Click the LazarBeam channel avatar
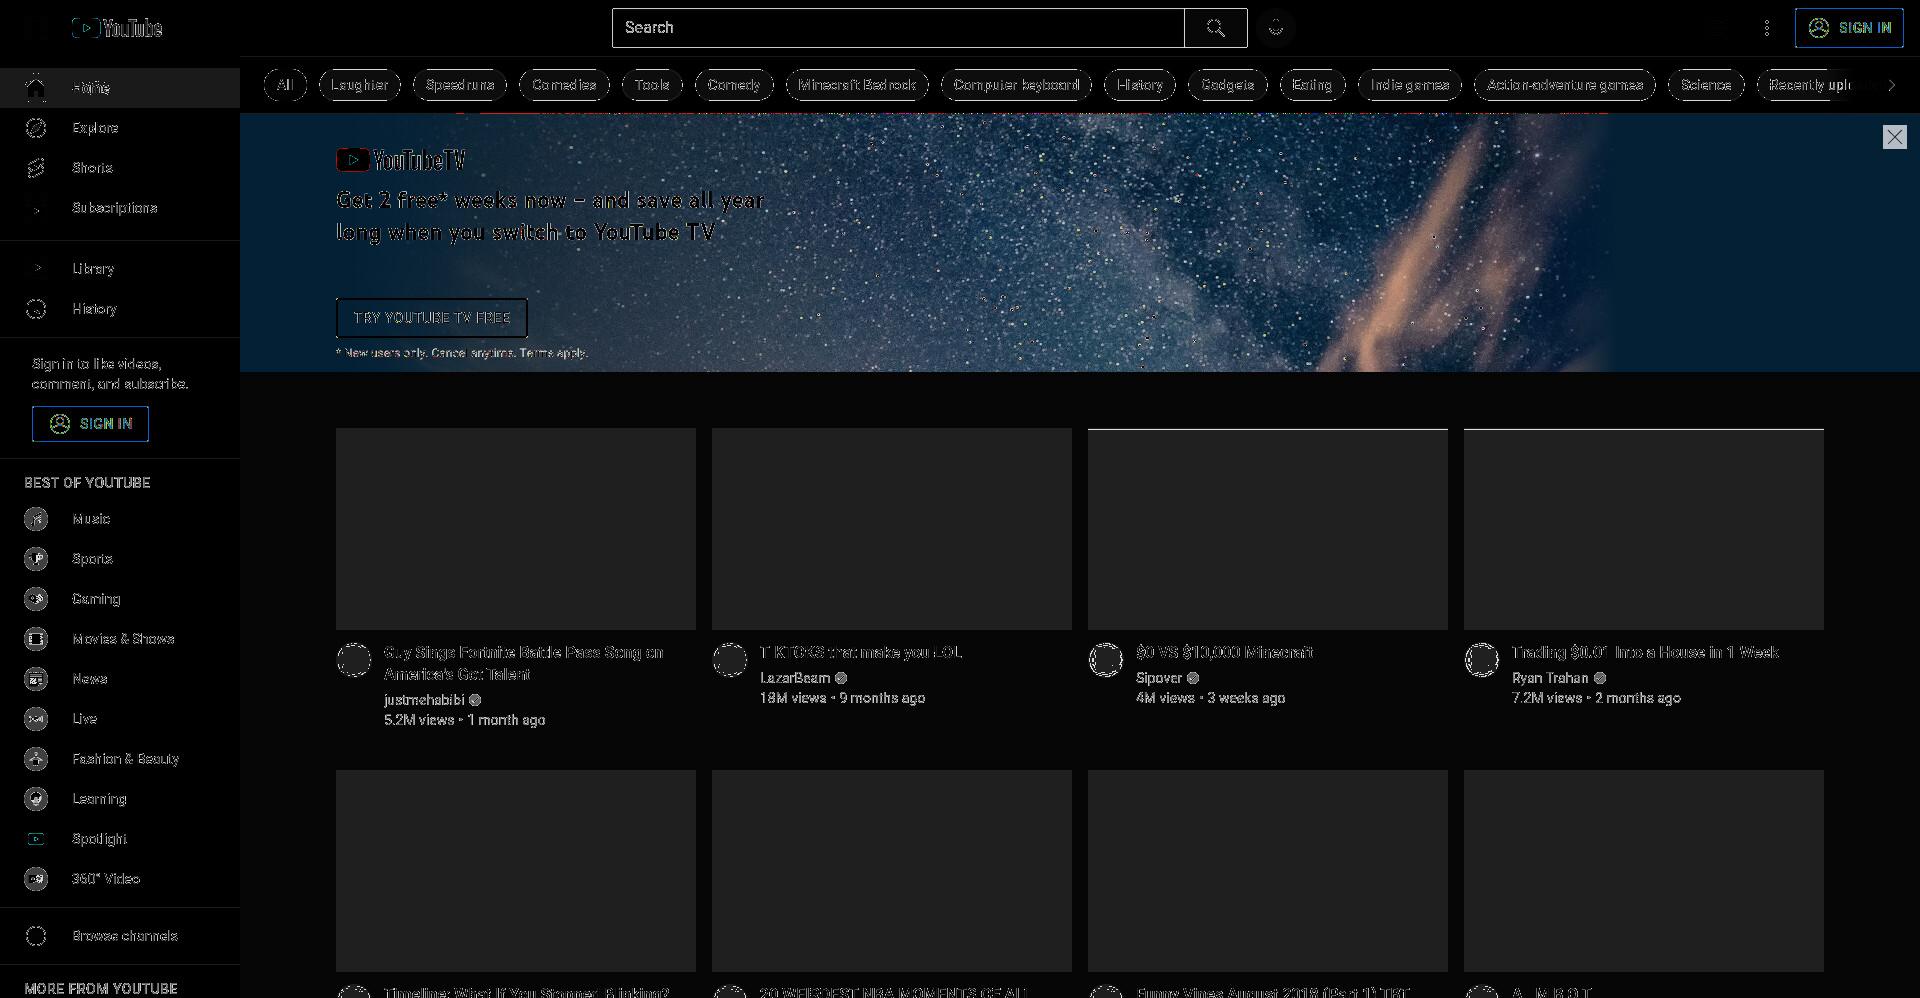Screen dimensions: 1920x998 [730, 660]
